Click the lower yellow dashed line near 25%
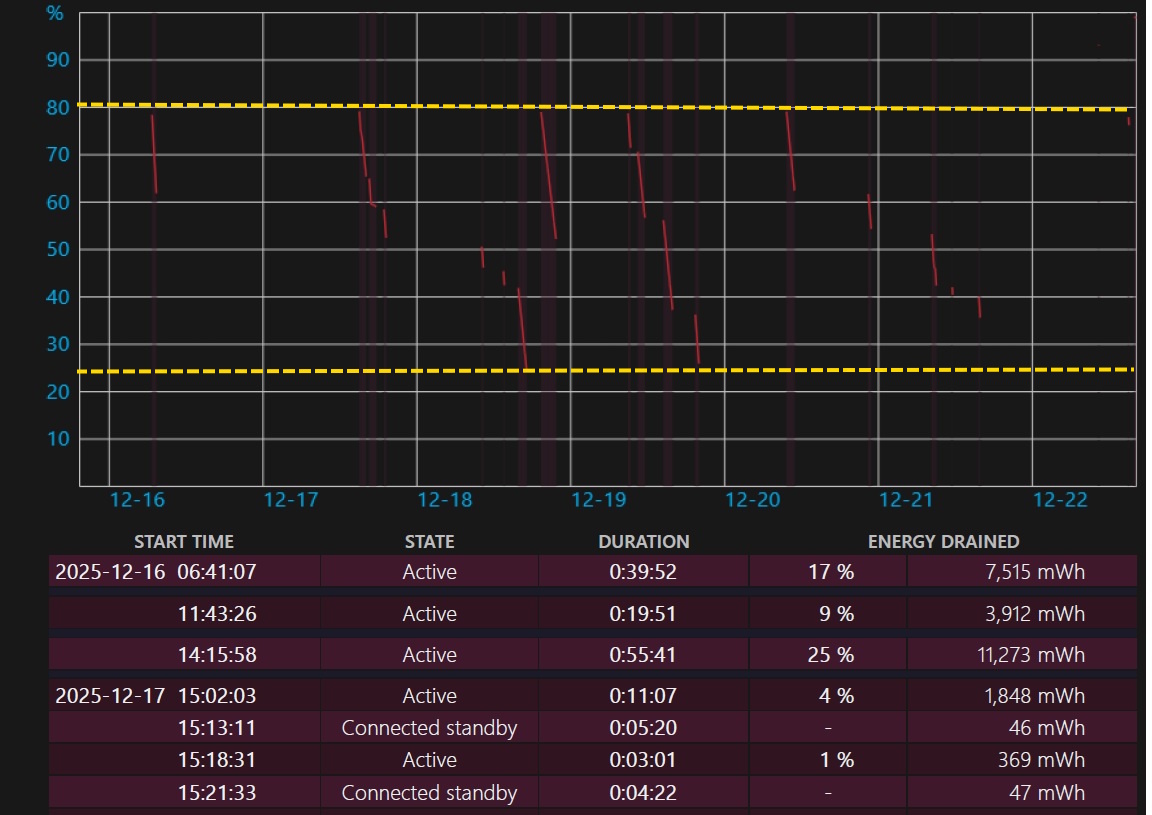 (x=600, y=370)
